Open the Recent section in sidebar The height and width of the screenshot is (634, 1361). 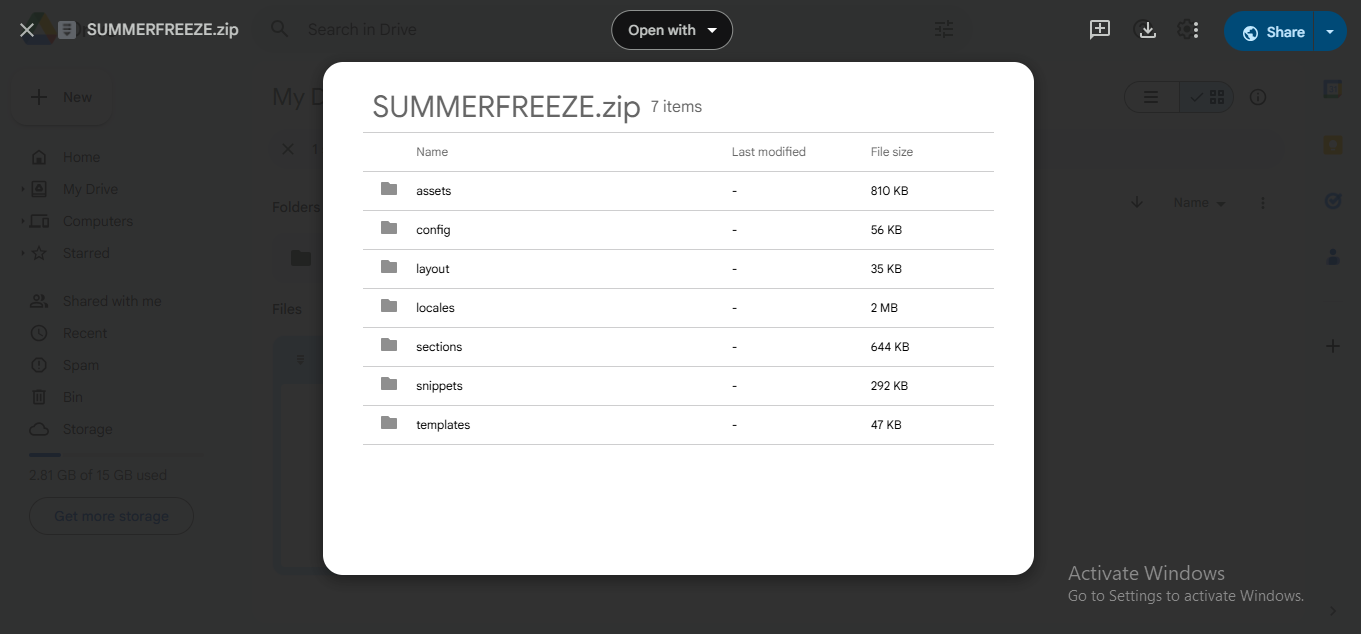[84, 333]
